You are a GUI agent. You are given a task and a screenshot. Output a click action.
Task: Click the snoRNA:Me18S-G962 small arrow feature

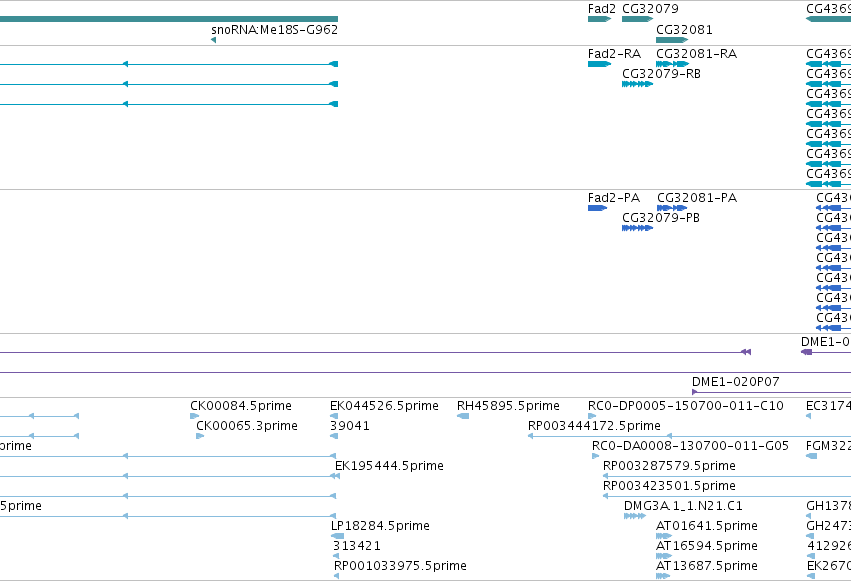213,40
